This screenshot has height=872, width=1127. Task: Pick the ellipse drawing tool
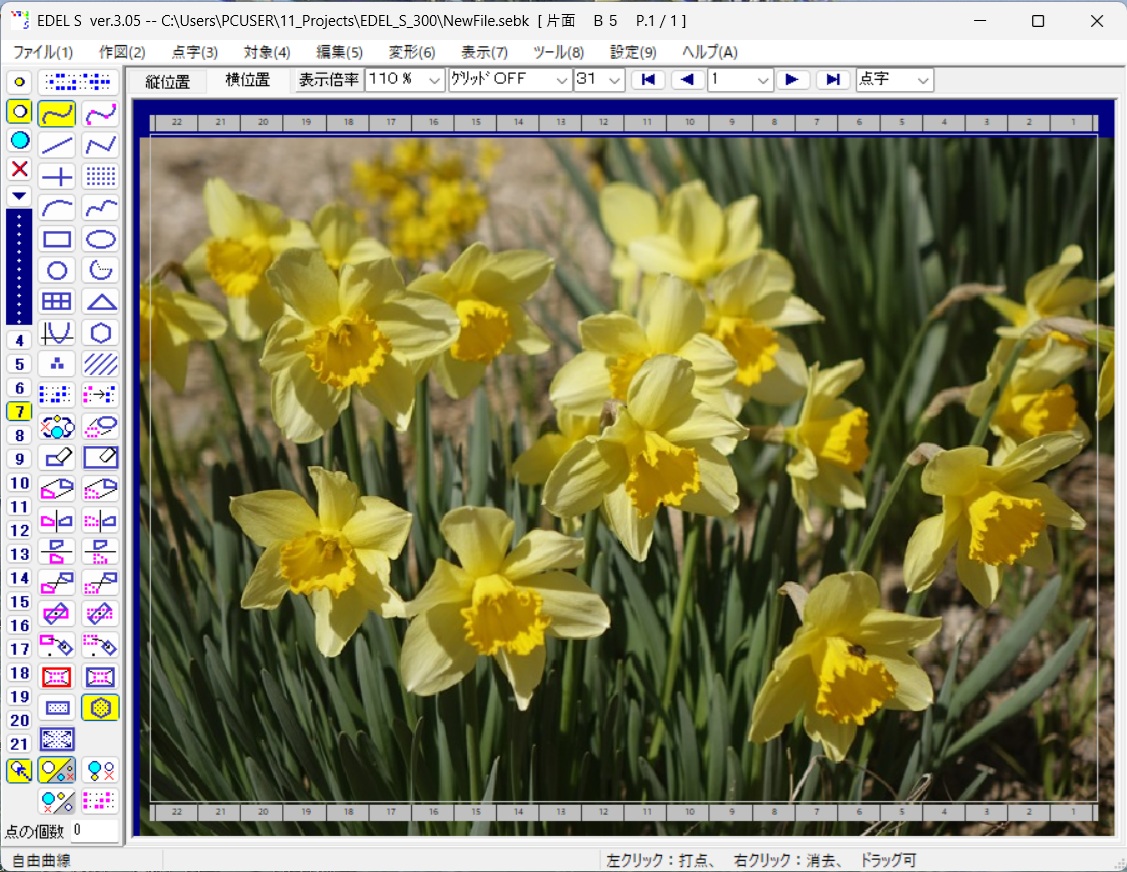(x=100, y=239)
